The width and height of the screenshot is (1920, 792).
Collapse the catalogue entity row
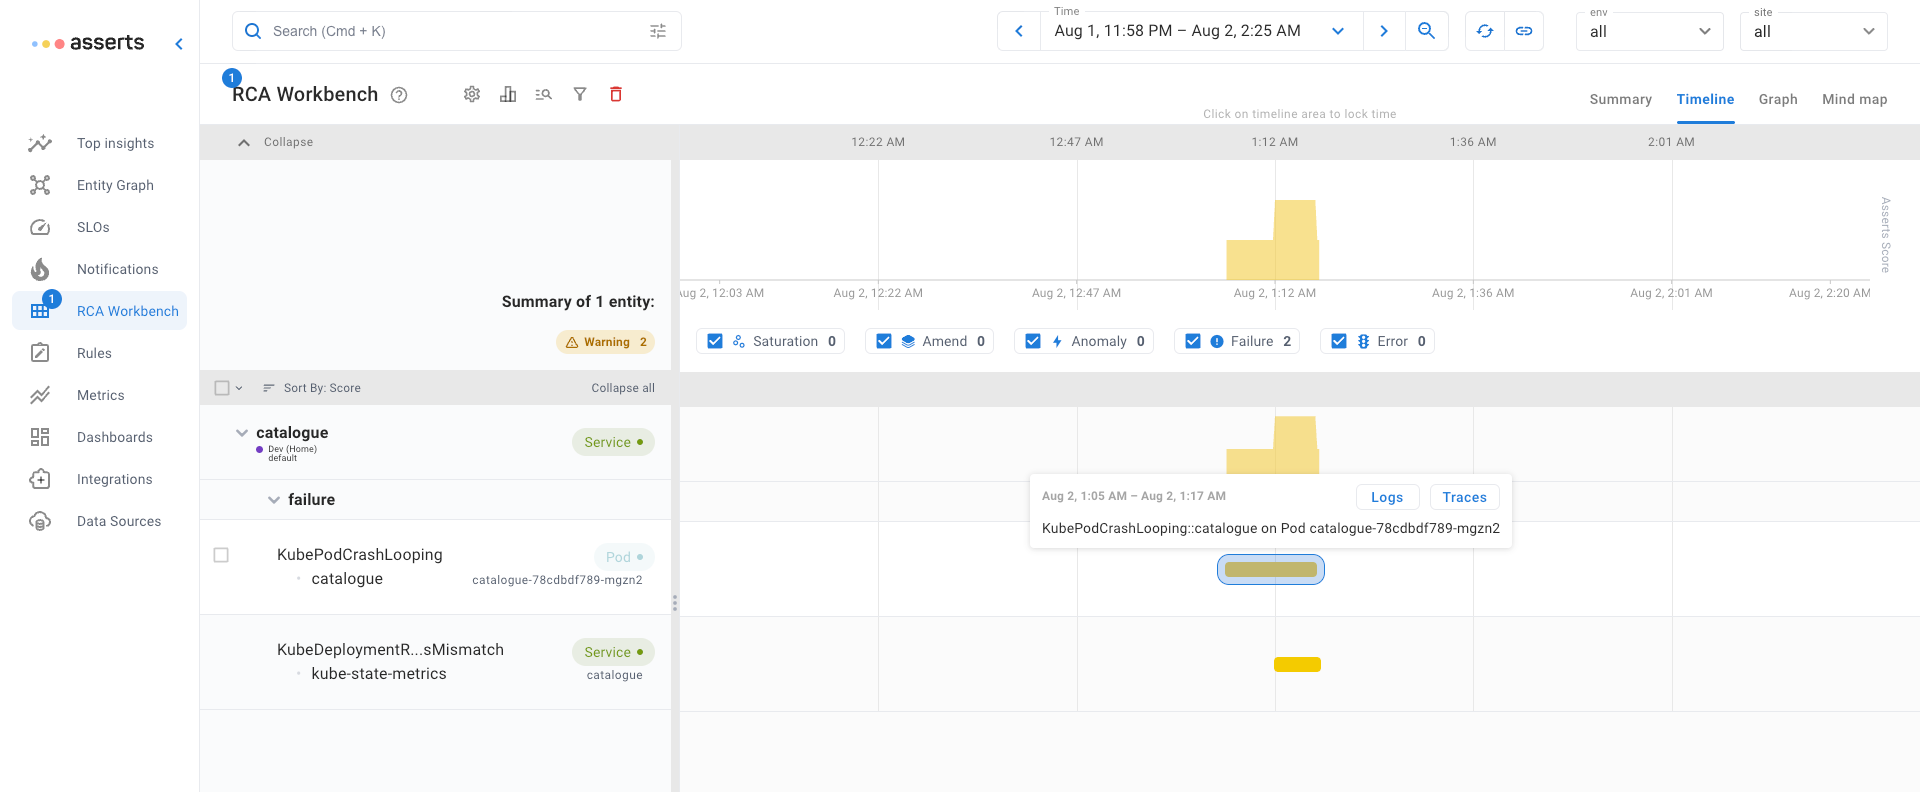pos(242,433)
